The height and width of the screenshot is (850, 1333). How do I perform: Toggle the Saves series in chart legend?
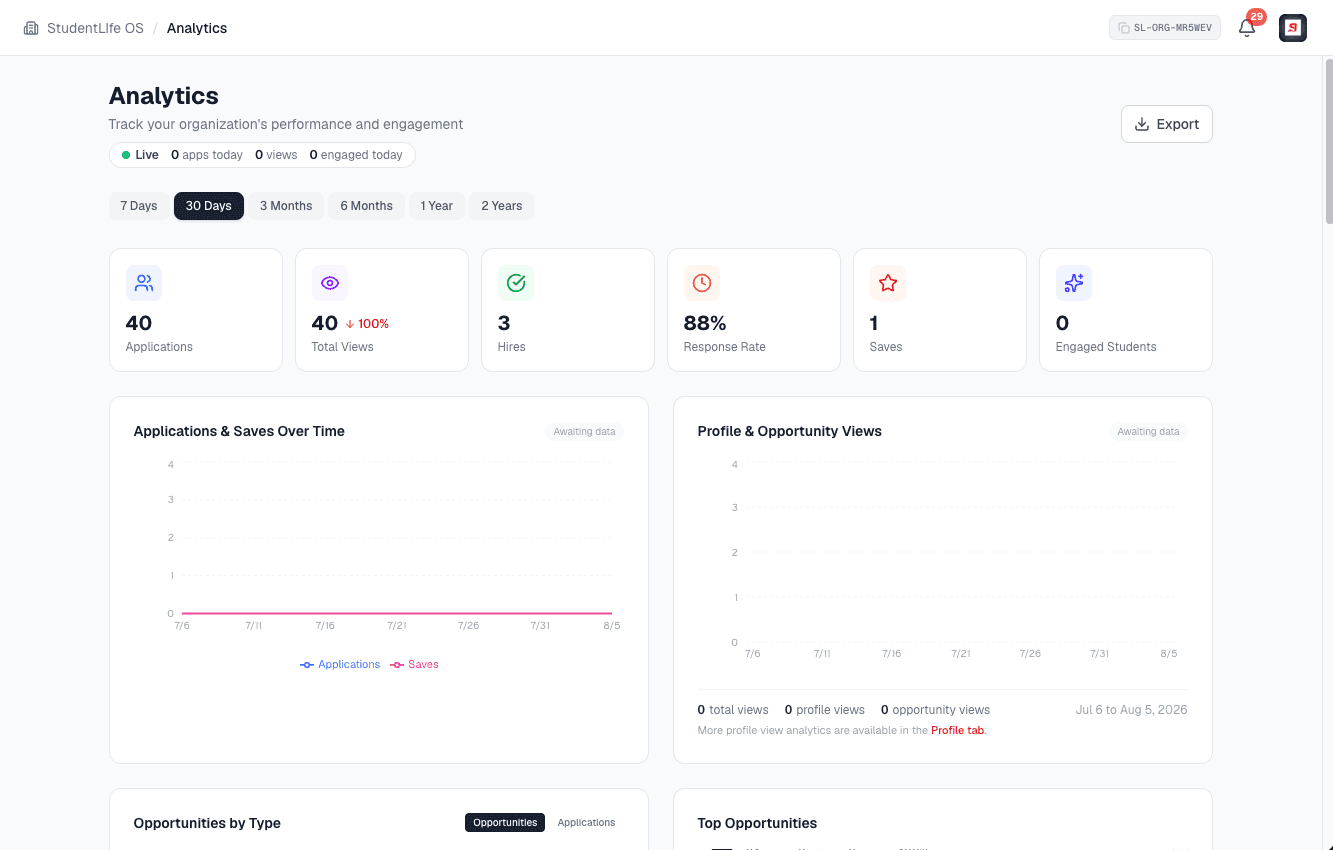(414, 664)
